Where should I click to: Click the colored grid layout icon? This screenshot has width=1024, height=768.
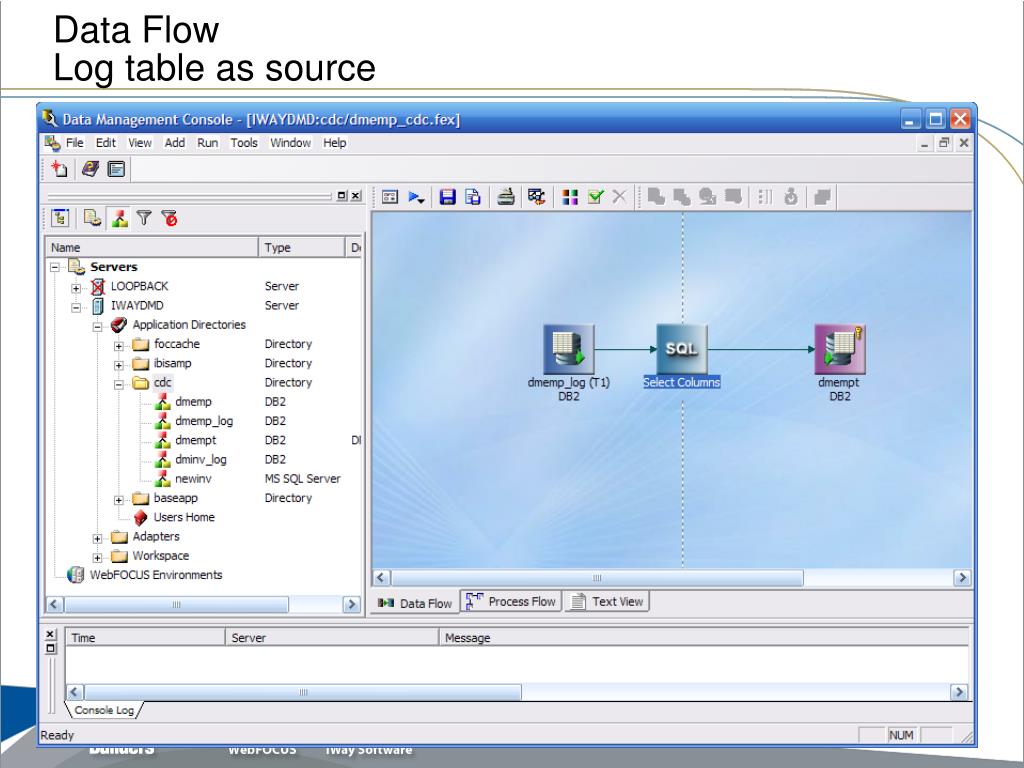tap(570, 197)
